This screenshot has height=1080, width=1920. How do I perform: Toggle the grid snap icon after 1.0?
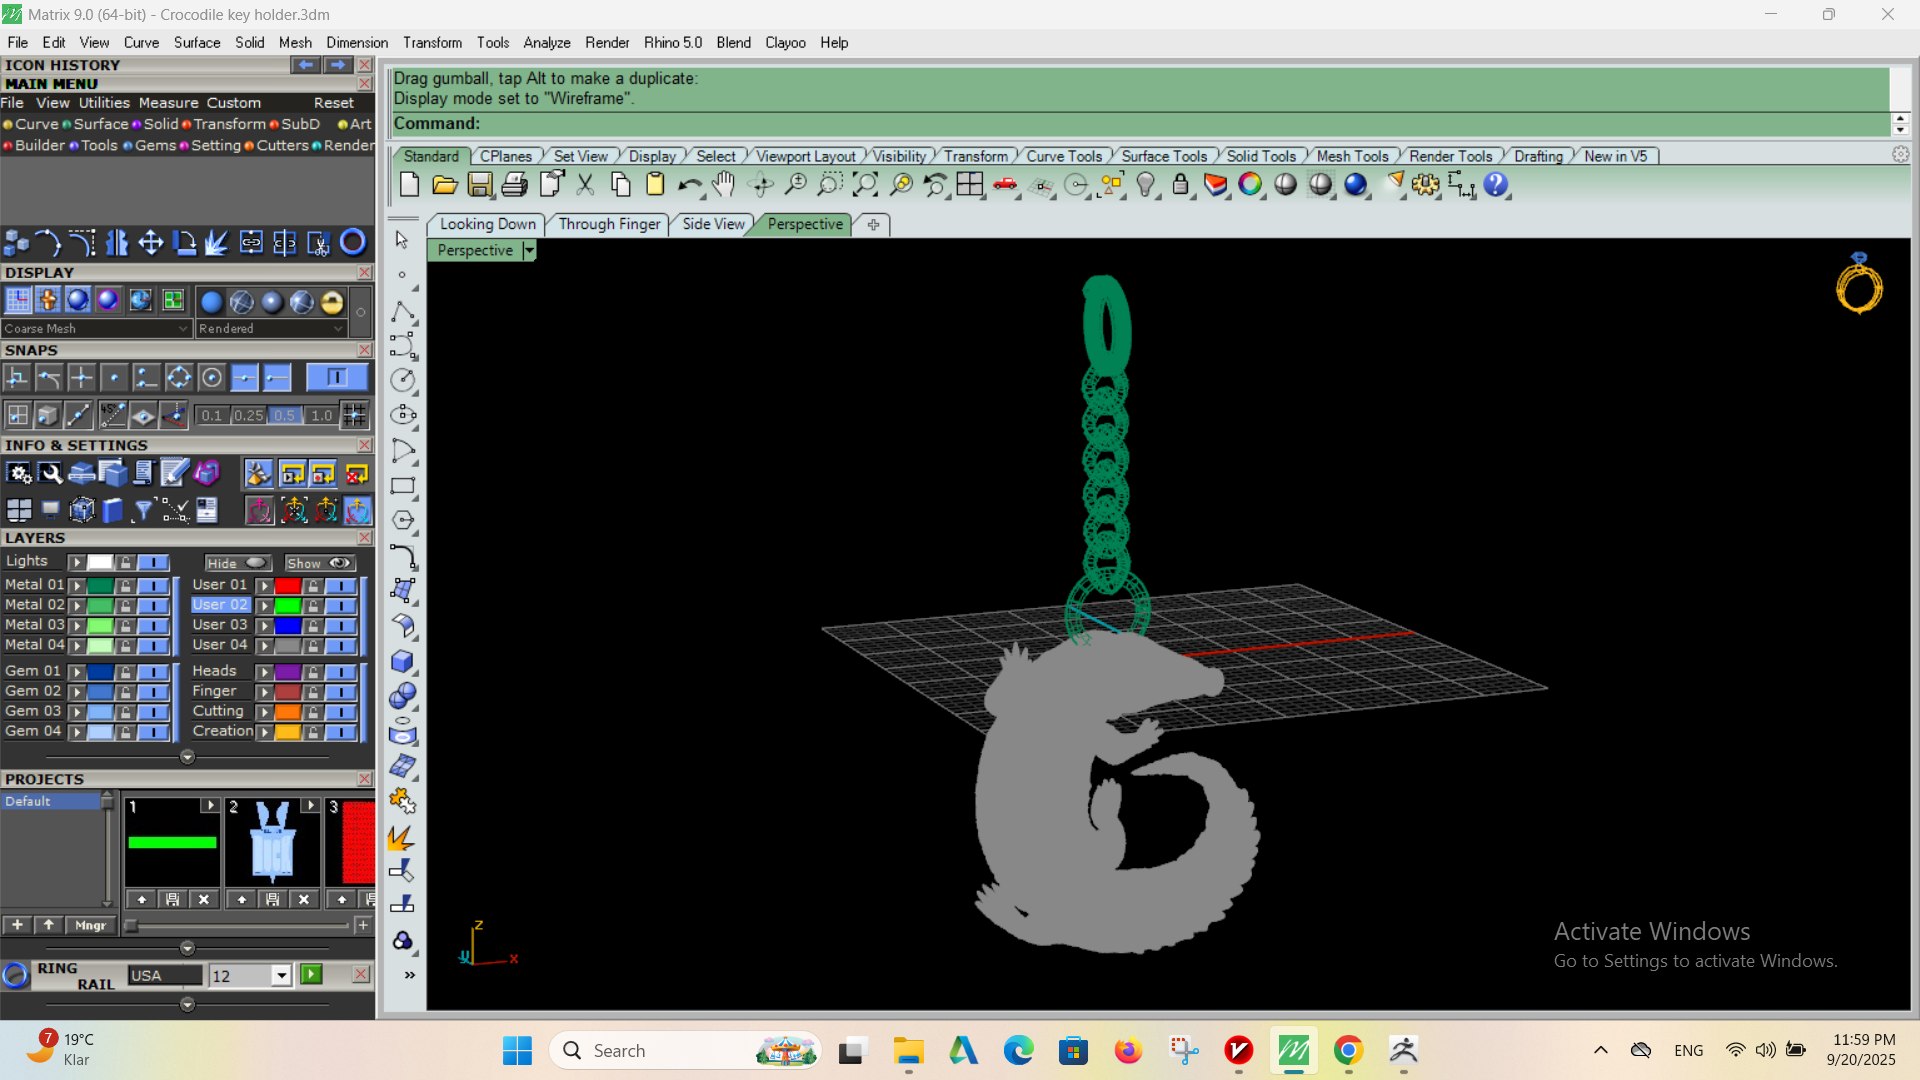pos(355,415)
